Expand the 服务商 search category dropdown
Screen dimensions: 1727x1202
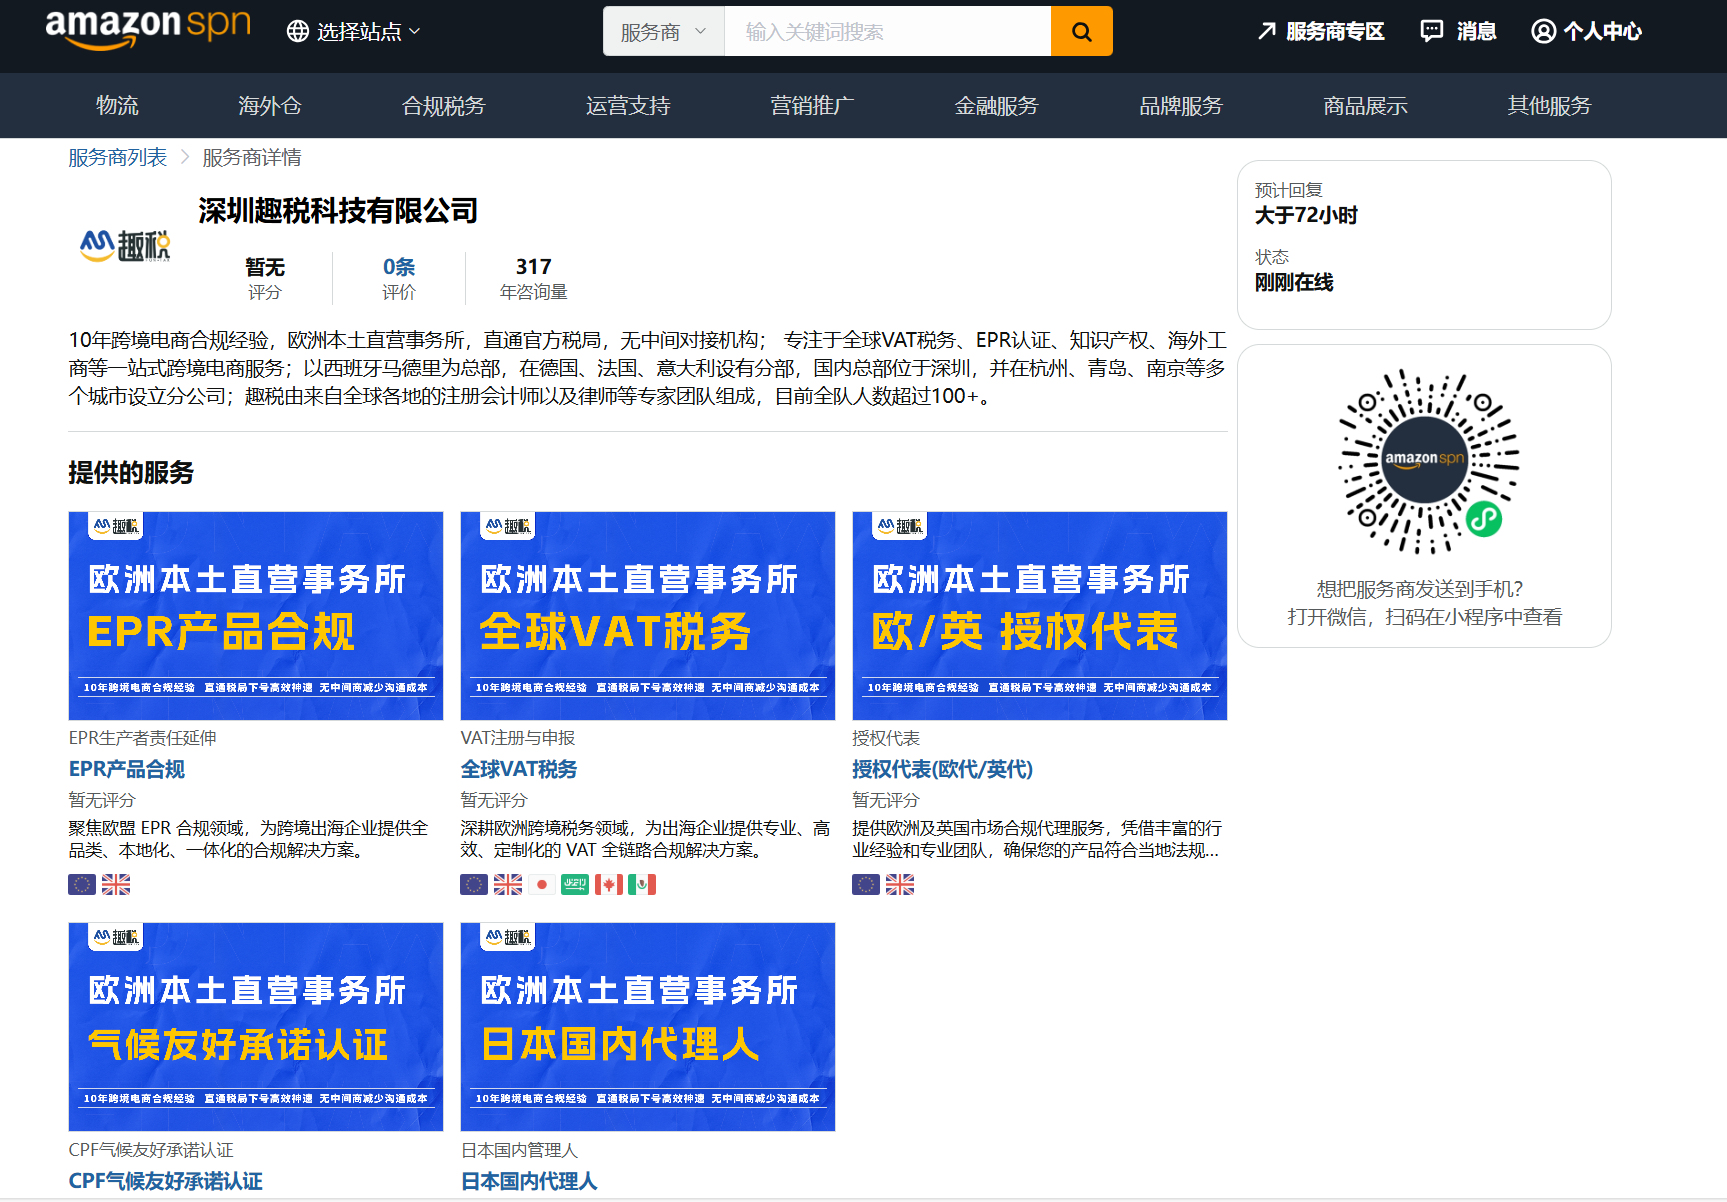[x=664, y=32]
